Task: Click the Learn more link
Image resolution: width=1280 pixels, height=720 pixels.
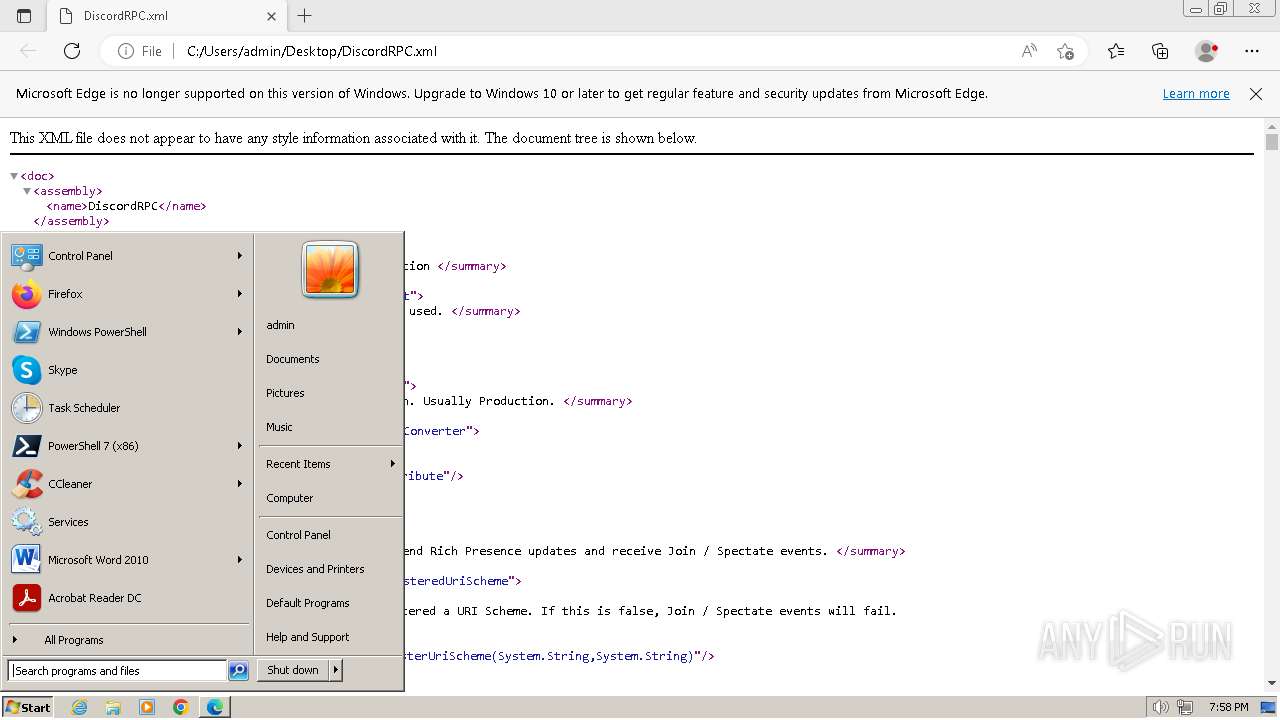Action: coord(1196,94)
